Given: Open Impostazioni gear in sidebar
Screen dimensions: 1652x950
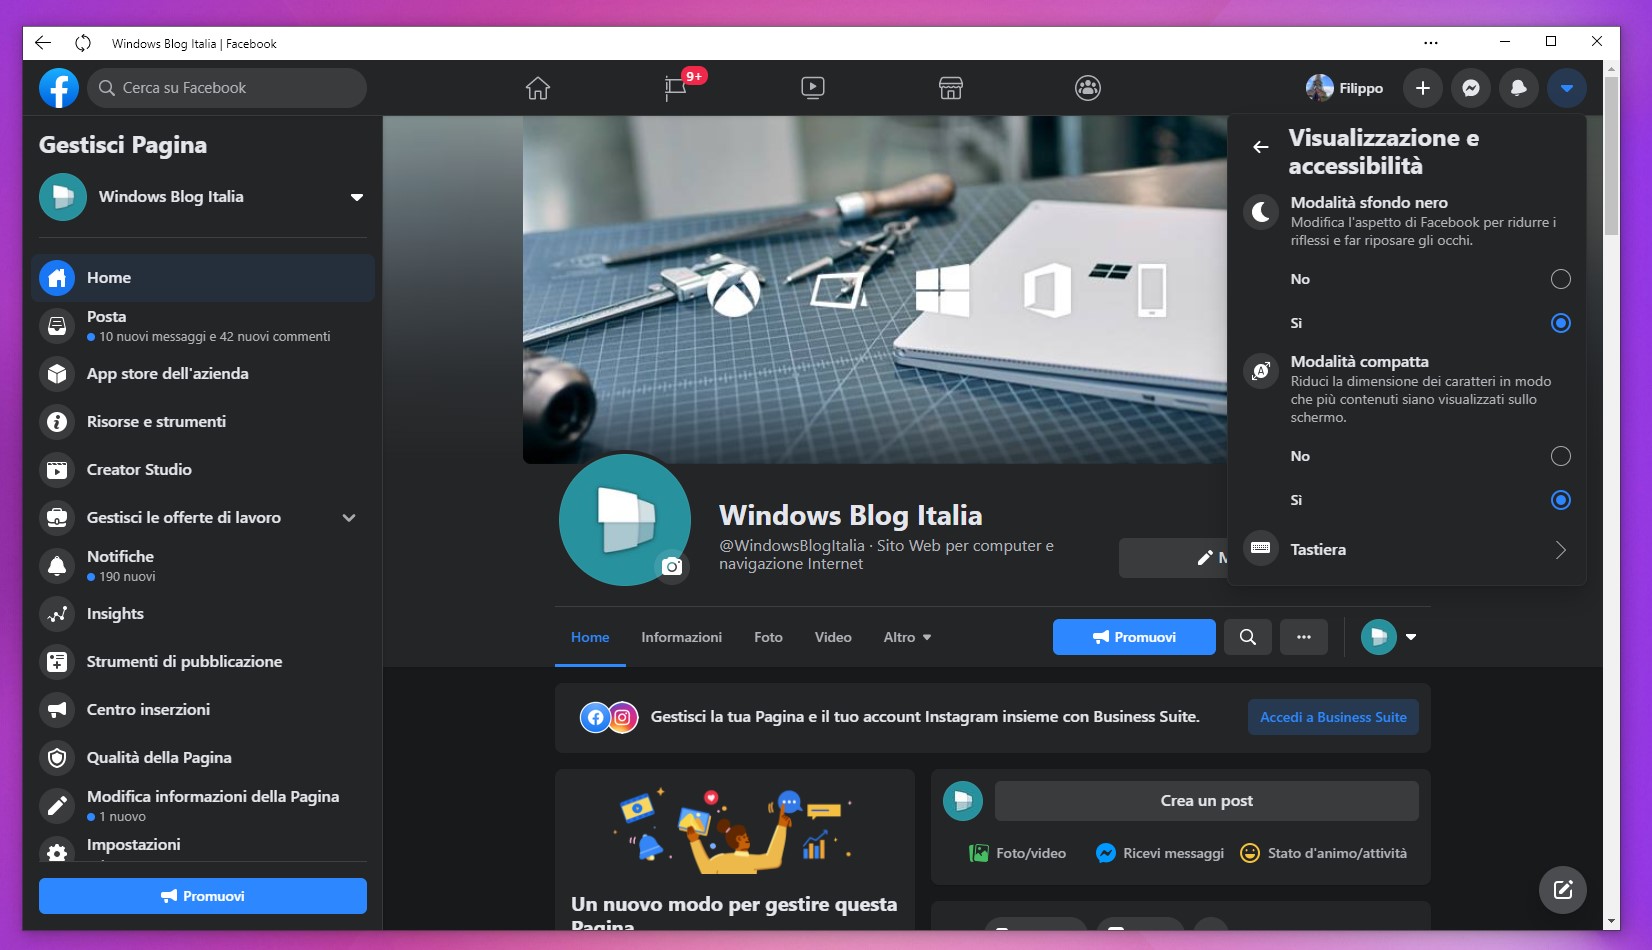Looking at the screenshot, I should click(x=57, y=851).
